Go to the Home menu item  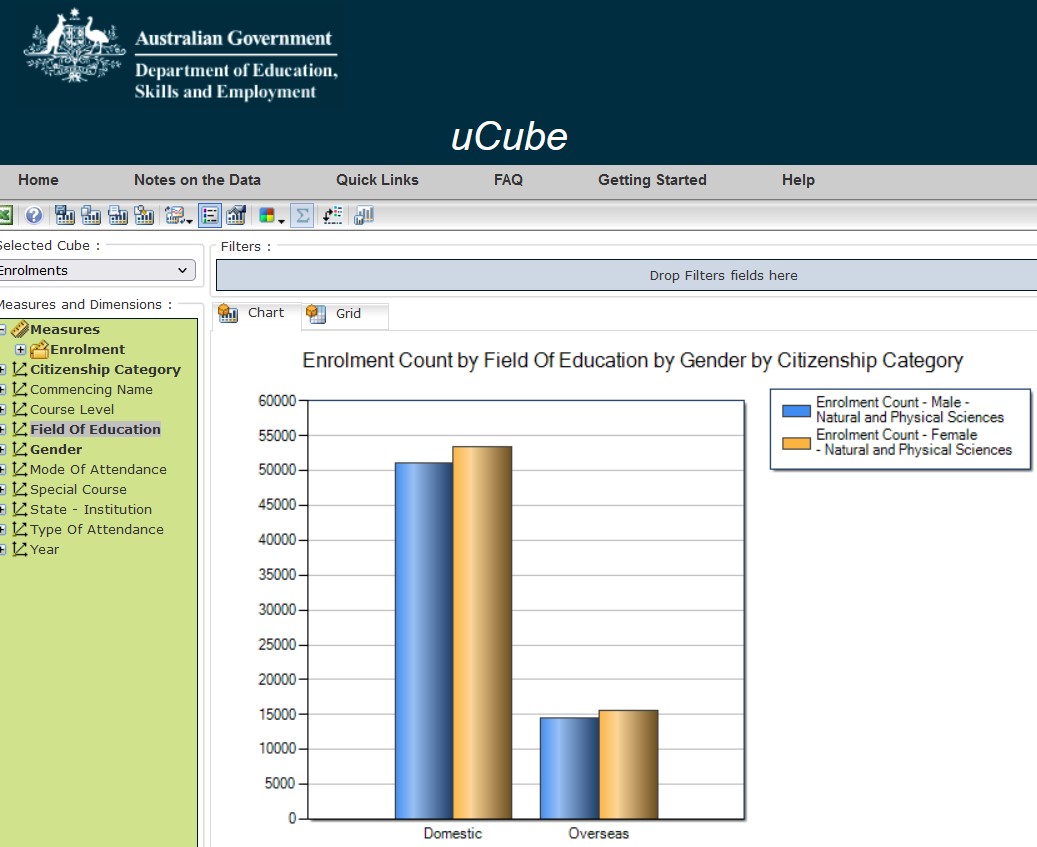(38, 180)
